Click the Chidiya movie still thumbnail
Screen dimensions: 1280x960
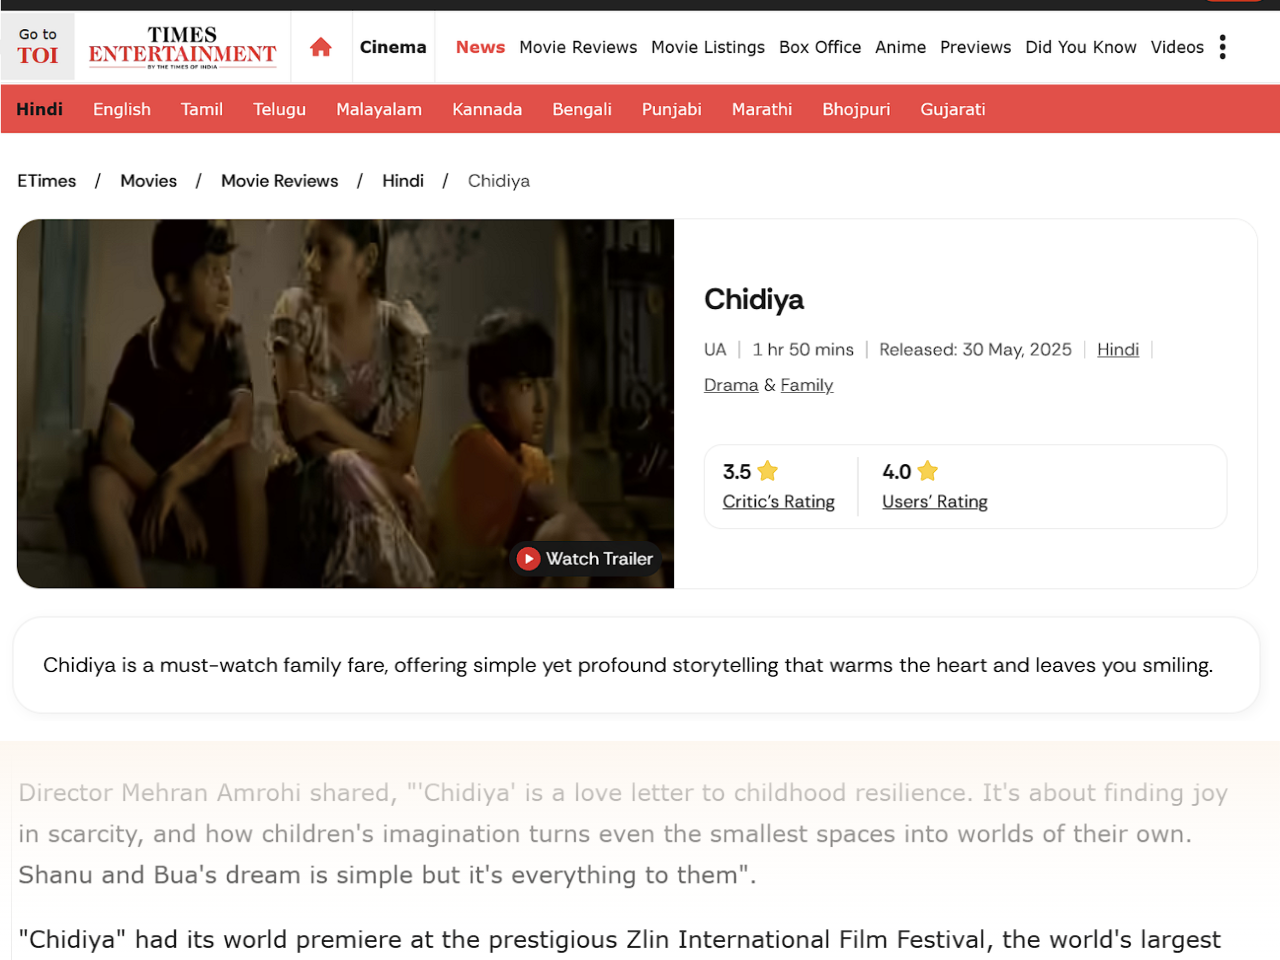[x=345, y=404]
